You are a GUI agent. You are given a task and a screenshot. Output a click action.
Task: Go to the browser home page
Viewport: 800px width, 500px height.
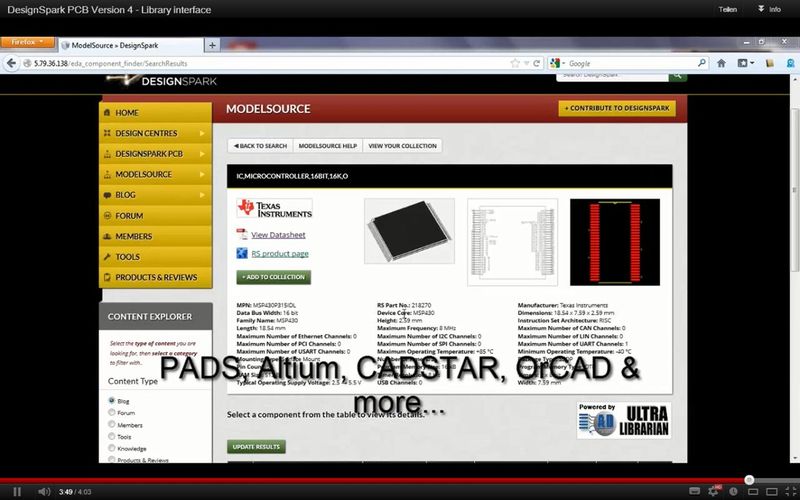point(721,63)
